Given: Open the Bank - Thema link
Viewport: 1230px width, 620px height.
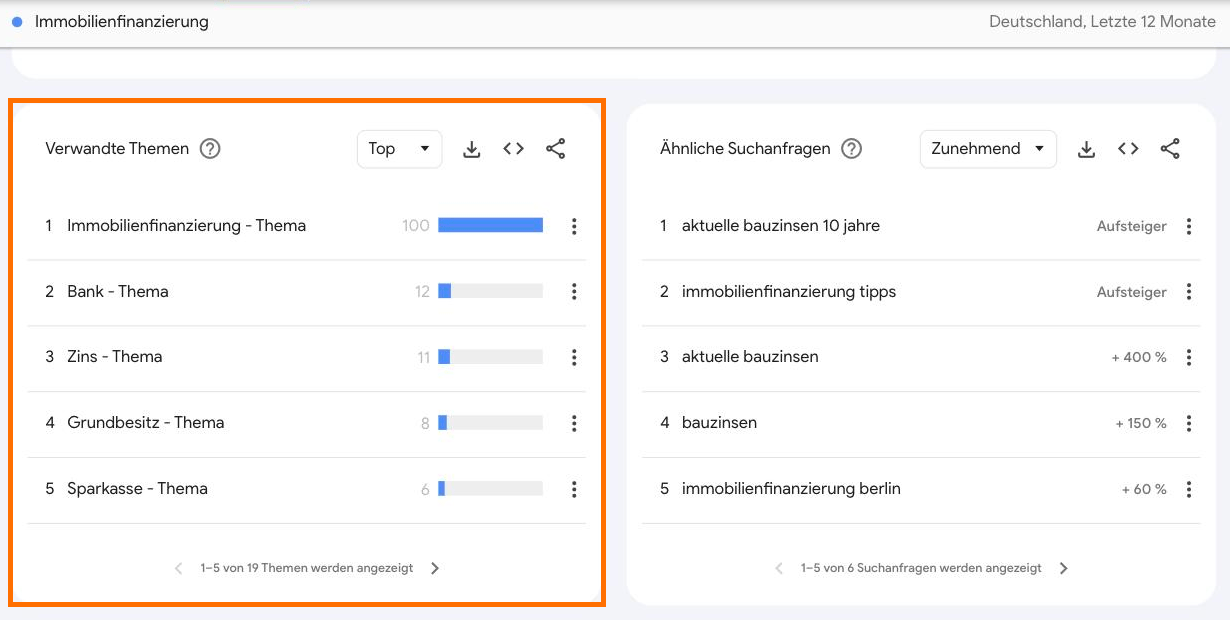Looking at the screenshot, I should point(118,292).
